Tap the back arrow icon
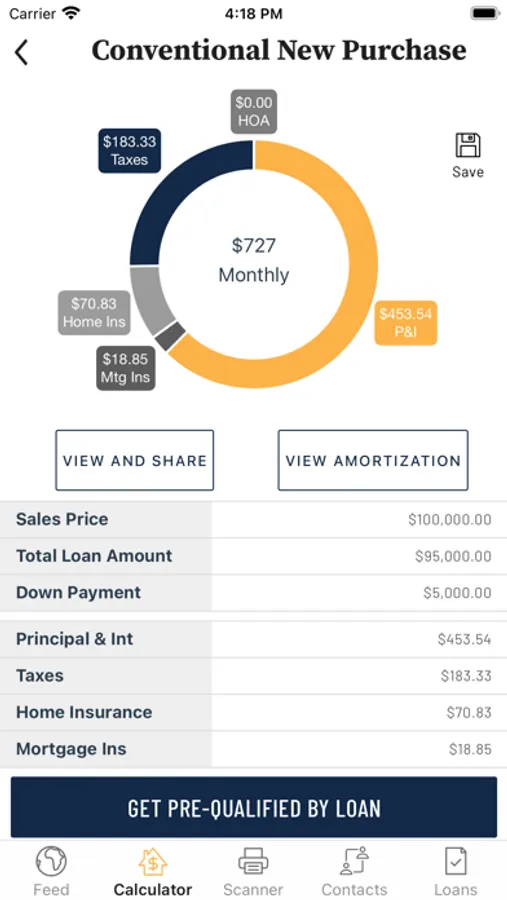 [x=21, y=52]
